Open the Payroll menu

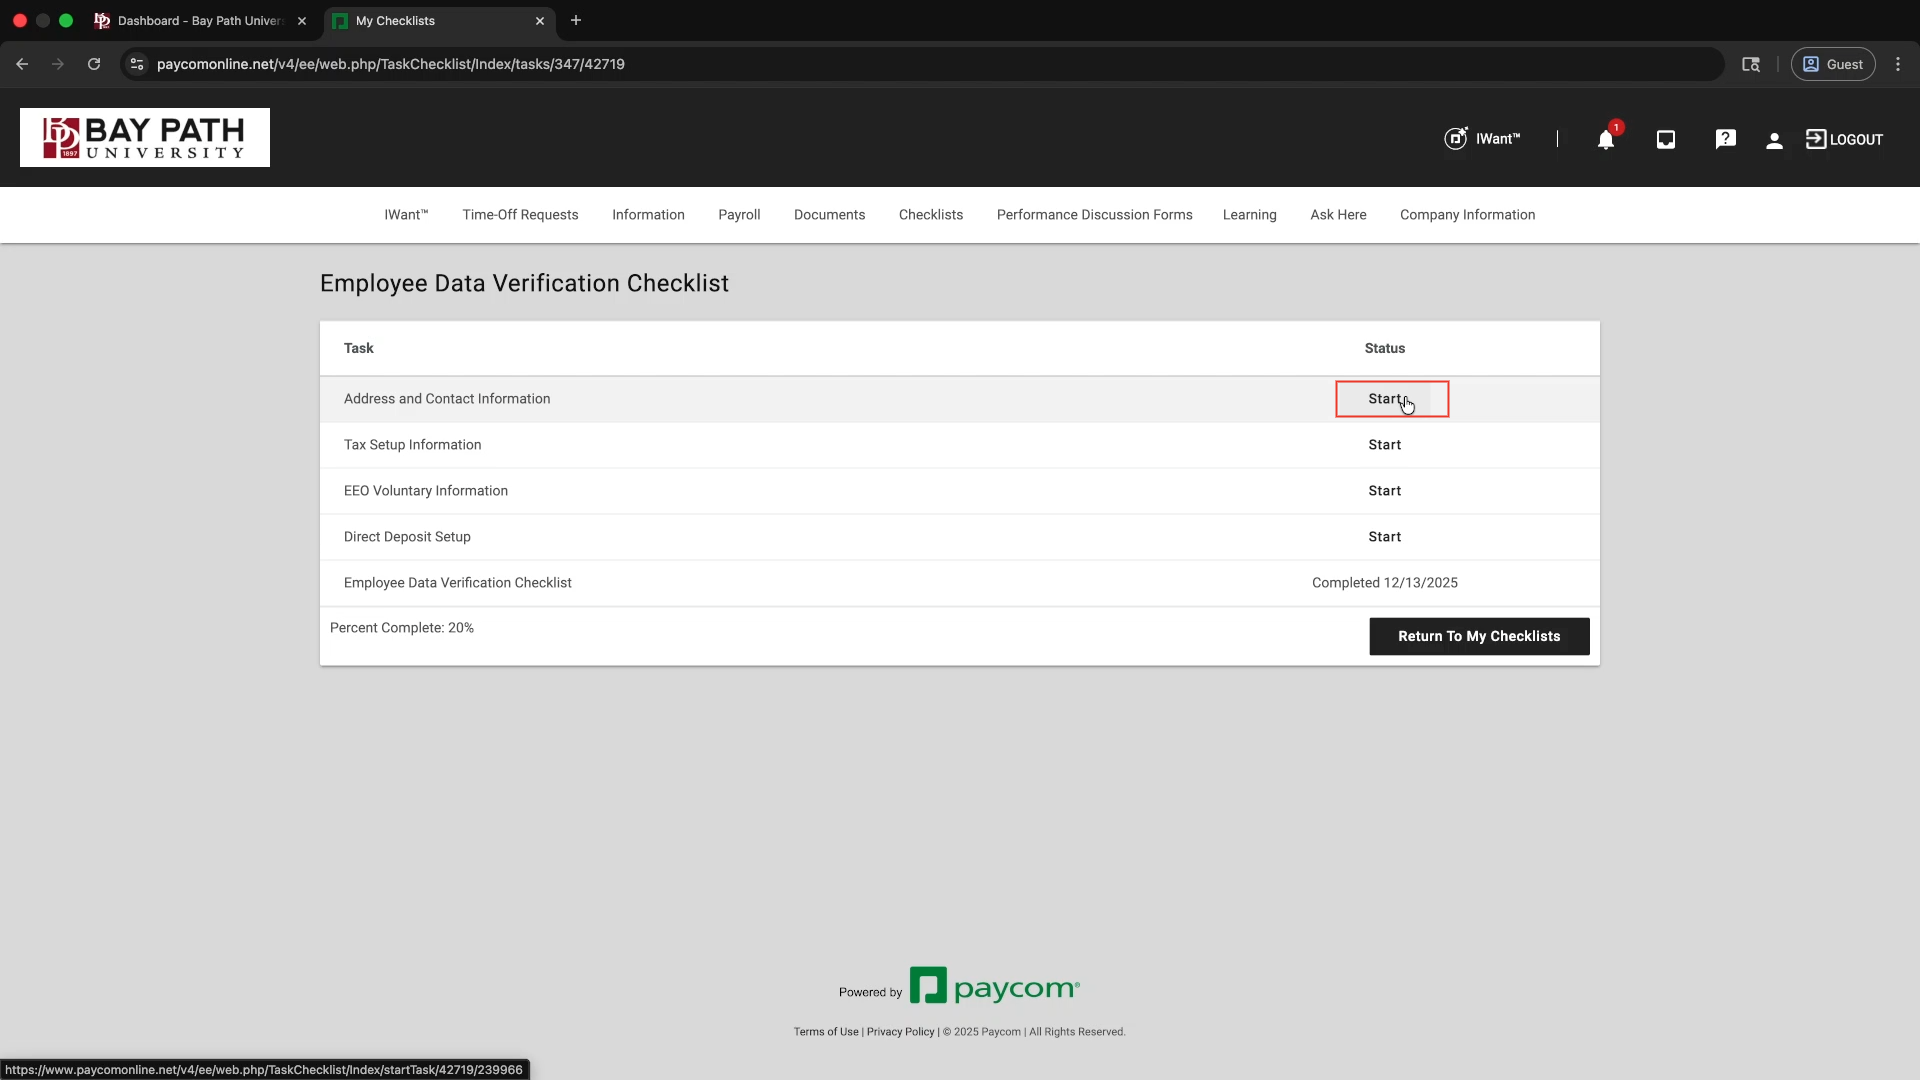(x=739, y=215)
